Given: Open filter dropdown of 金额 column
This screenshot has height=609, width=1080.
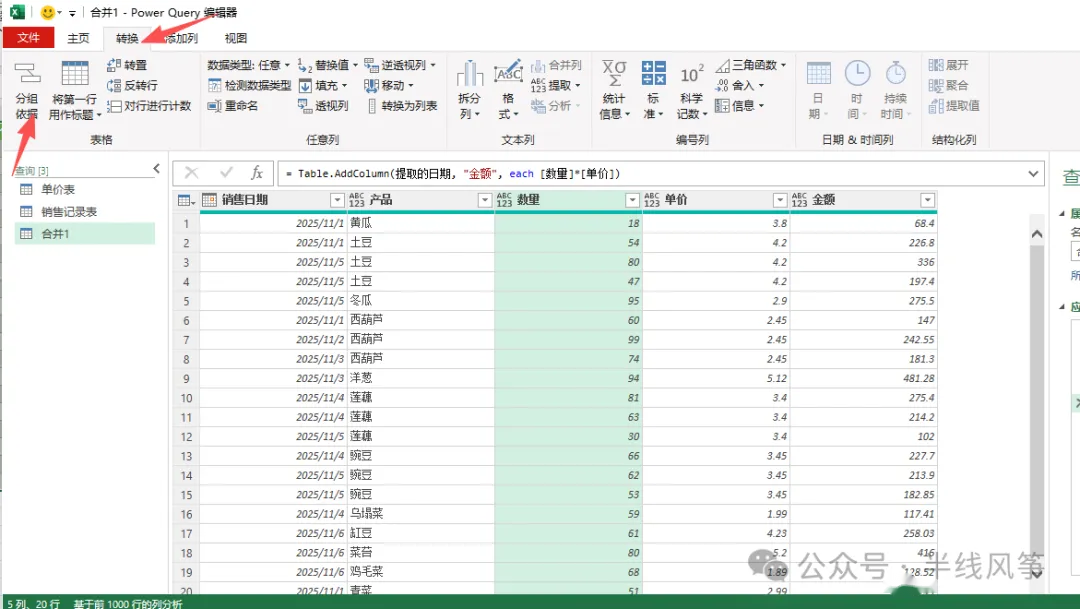Looking at the screenshot, I should point(927,200).
